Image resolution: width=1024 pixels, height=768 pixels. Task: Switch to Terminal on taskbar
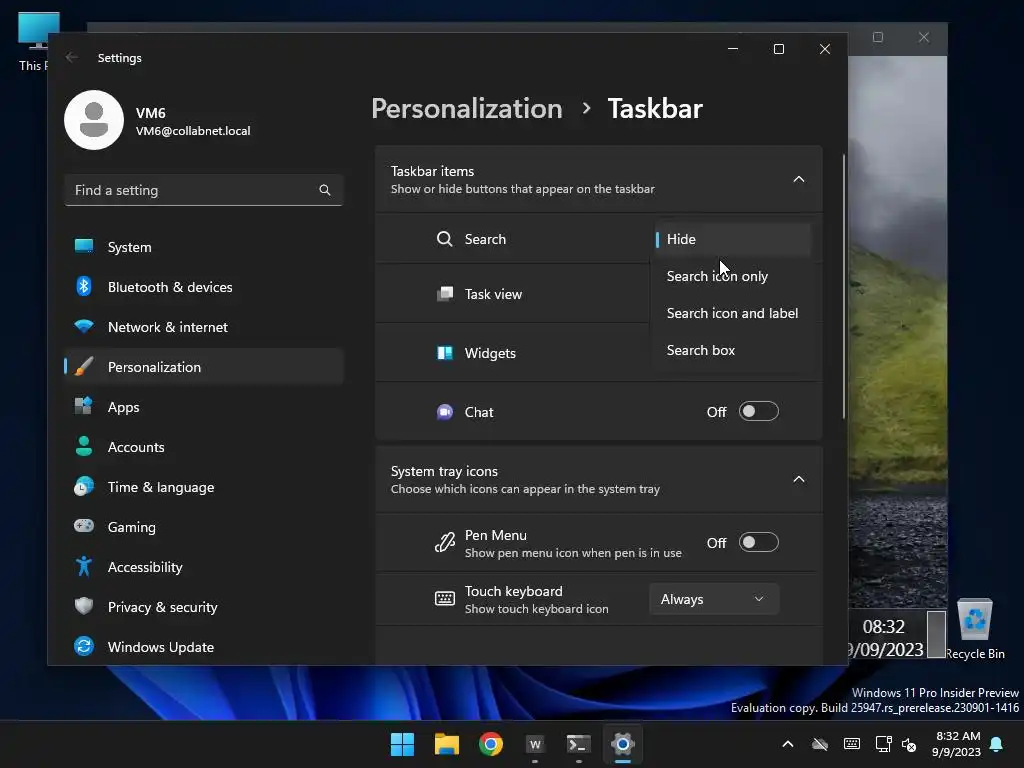click(579, 744)
